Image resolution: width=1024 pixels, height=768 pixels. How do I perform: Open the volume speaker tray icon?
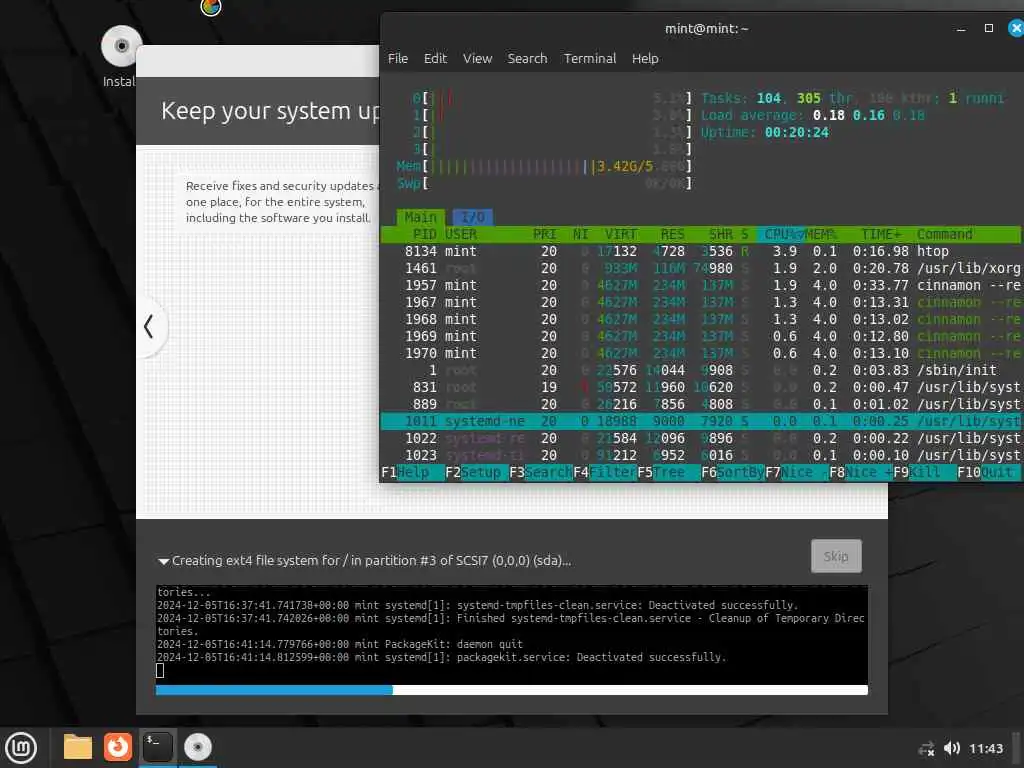[952, 748]
